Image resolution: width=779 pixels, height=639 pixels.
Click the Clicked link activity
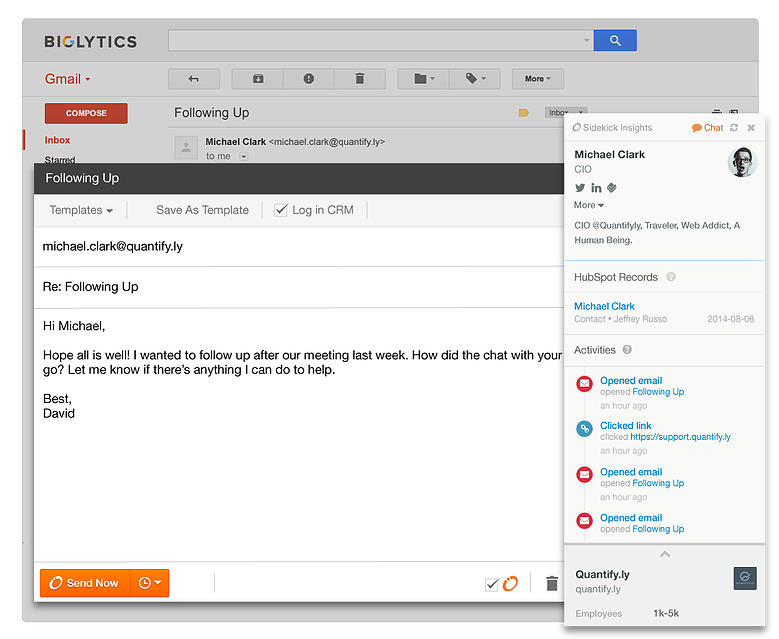(x=625, y=425)
